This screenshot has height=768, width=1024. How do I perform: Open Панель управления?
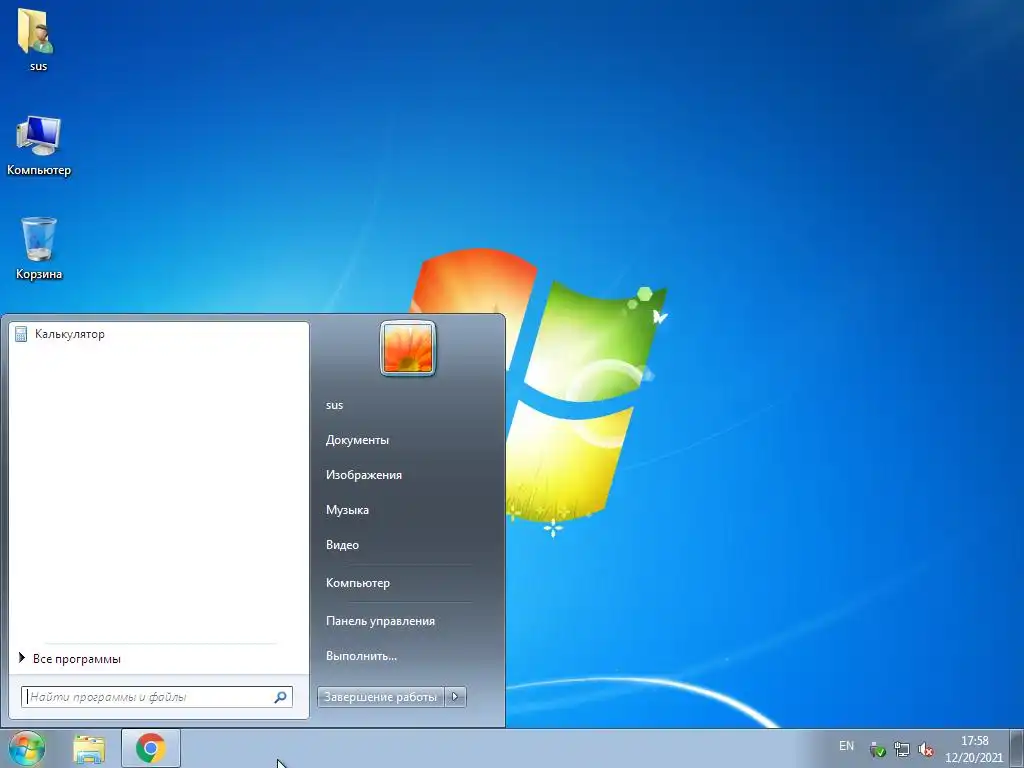pos(380,621)
